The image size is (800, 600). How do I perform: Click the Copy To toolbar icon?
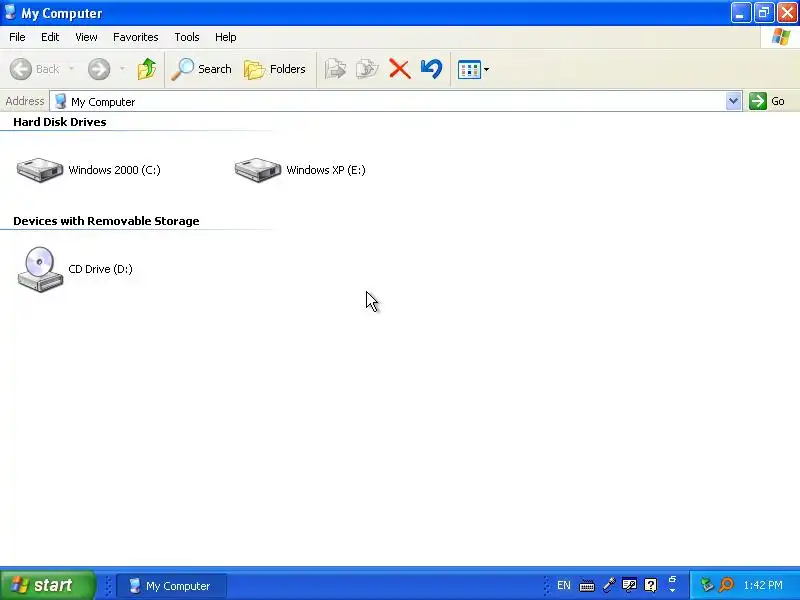[x=367, y=69]
